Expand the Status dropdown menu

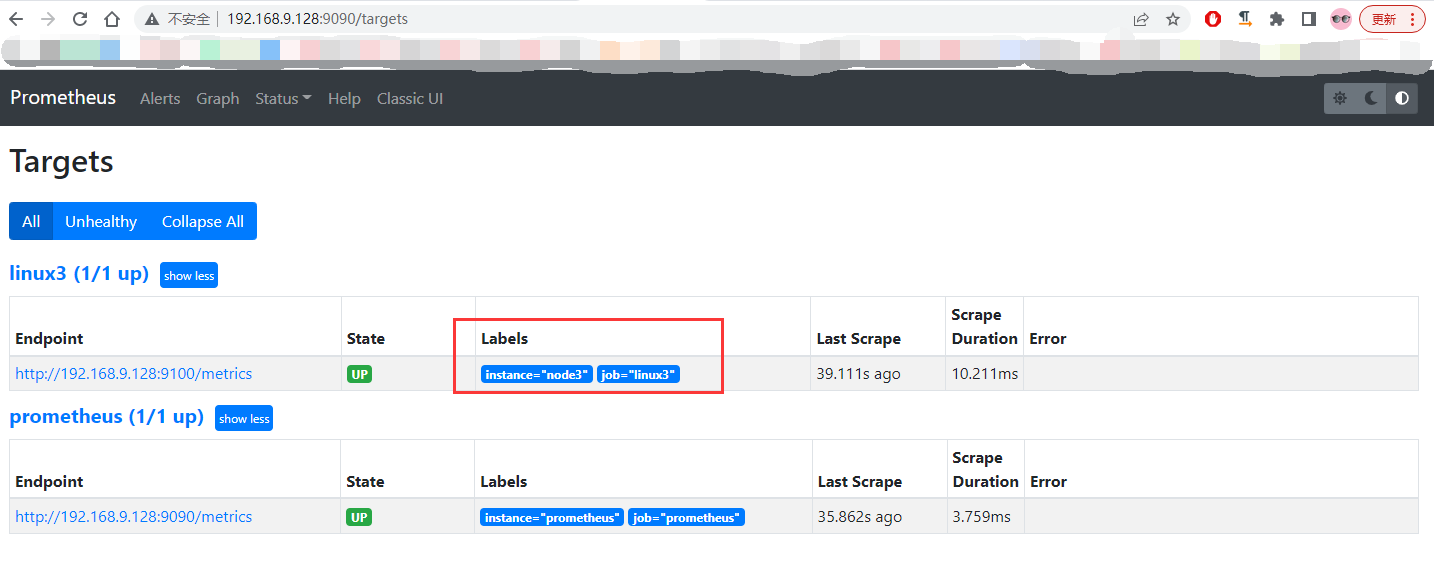(283, 99)
